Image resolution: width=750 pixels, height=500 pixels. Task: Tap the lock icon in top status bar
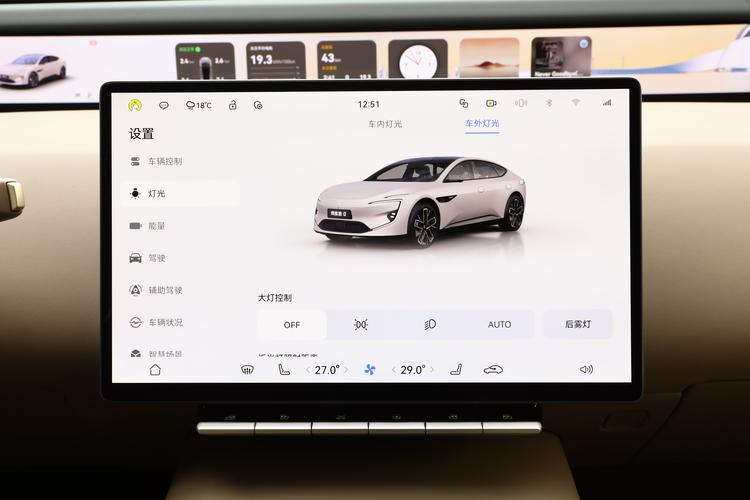click(232, 104)
